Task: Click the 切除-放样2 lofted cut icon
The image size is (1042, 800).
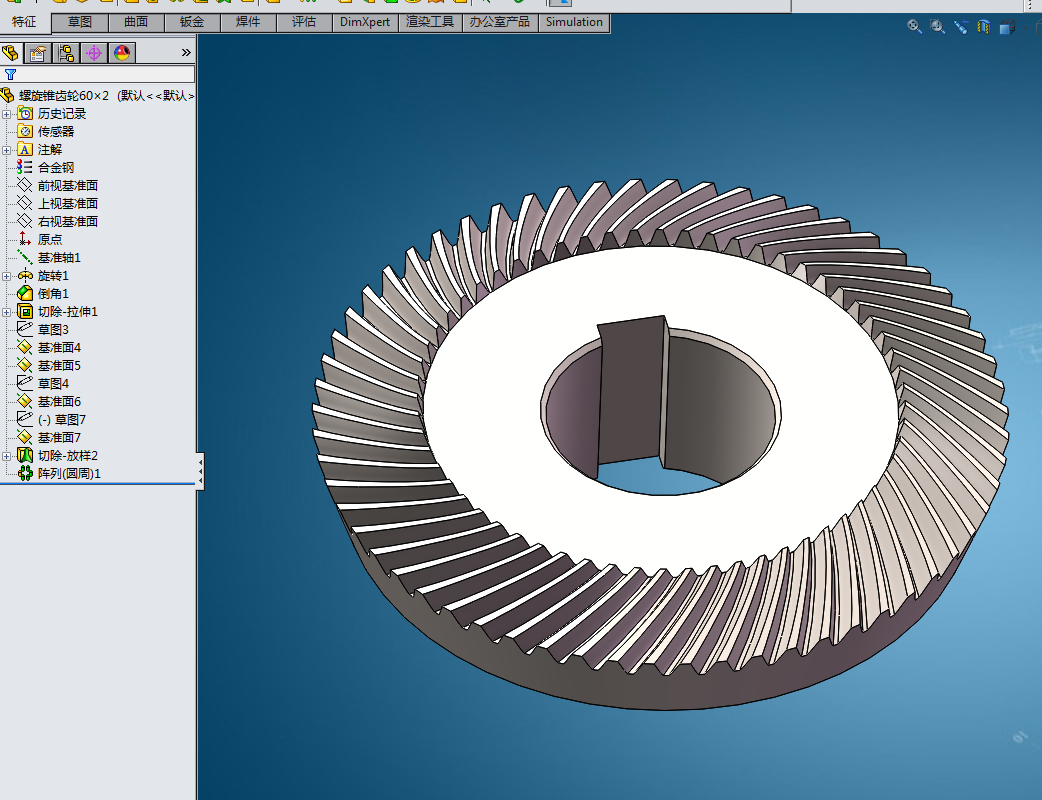Action: click(25, 455)
